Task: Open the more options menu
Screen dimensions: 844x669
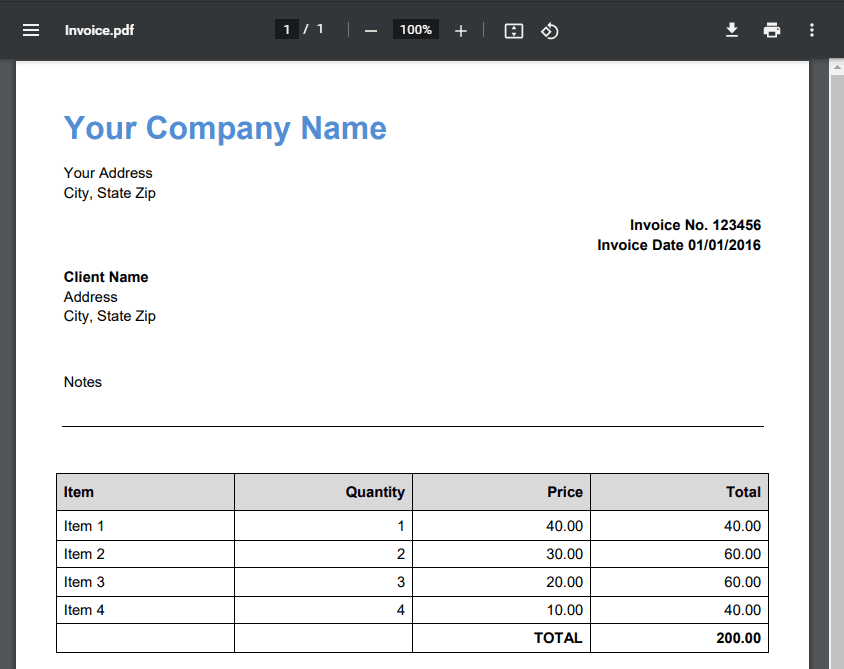Action: pyautogui.click(x=812, y=30)
